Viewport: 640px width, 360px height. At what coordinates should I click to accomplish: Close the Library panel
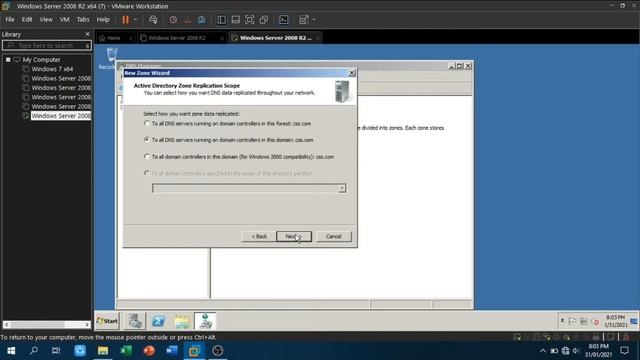[x=87, y=34]
